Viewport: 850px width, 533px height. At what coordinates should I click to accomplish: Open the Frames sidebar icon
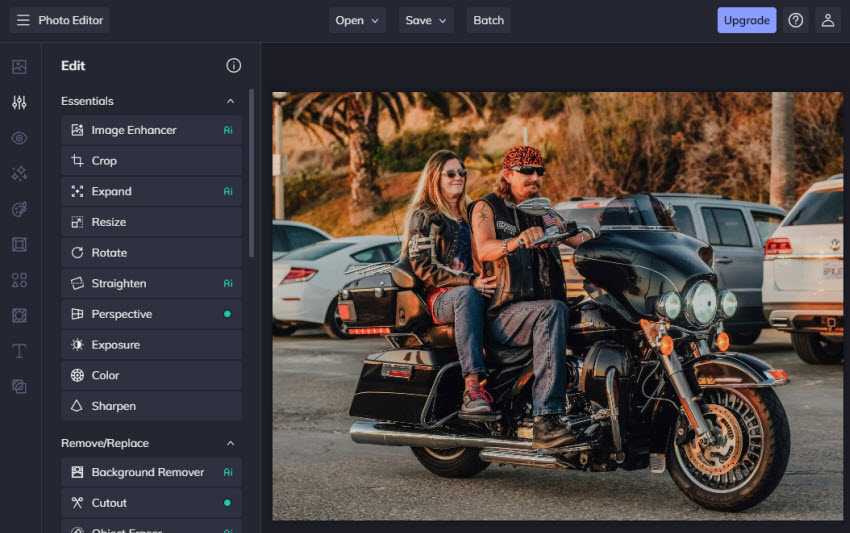pyautogui.click(x=19, y=244)
